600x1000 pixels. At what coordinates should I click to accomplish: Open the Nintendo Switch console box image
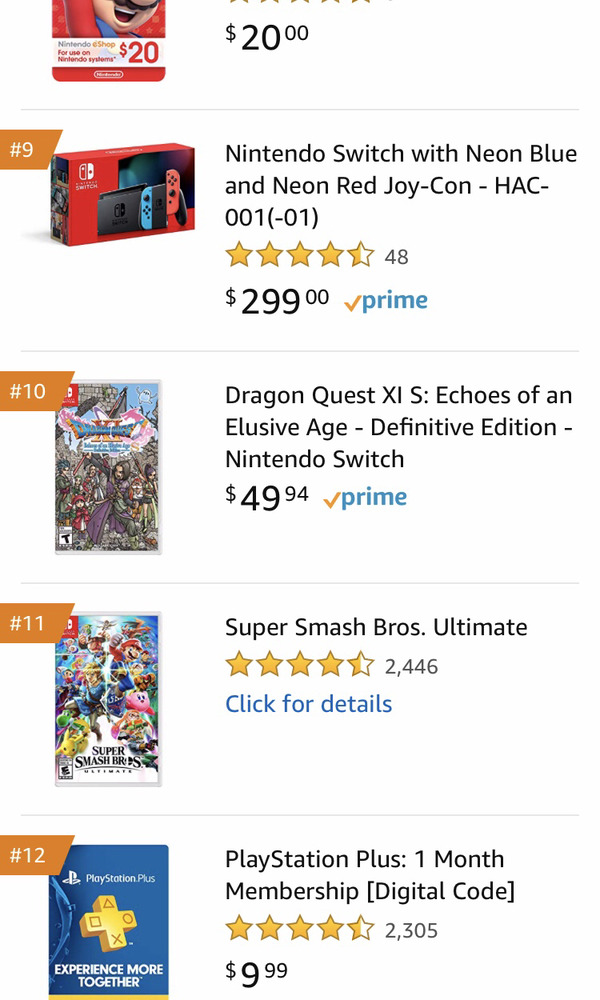click(108, 194)
